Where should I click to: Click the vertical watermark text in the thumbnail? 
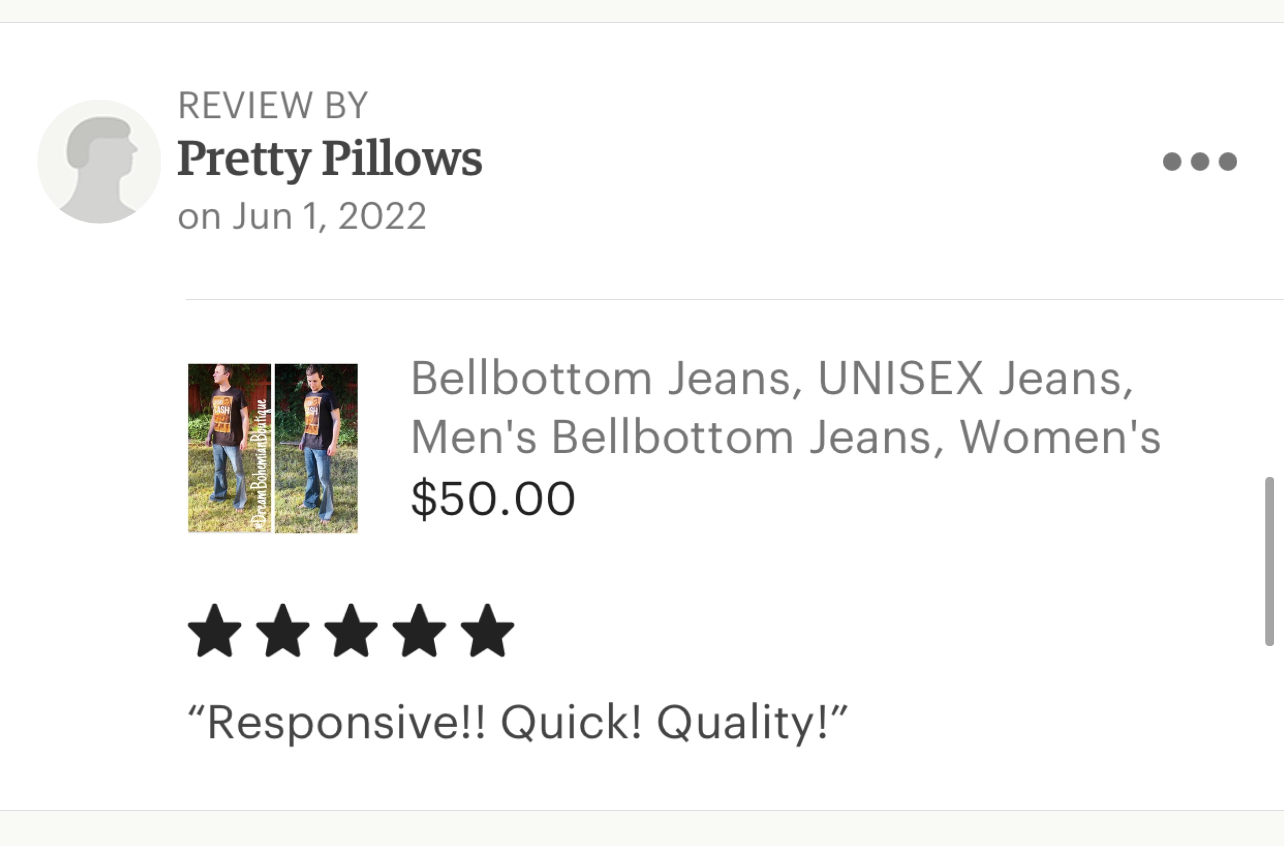(x=262, y=462)
